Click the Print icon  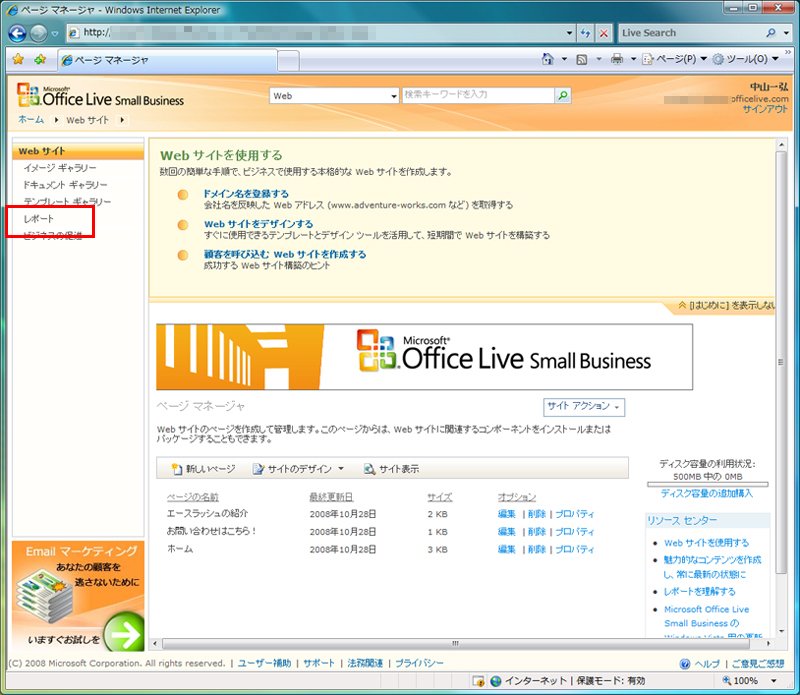(x=617, y=59)
